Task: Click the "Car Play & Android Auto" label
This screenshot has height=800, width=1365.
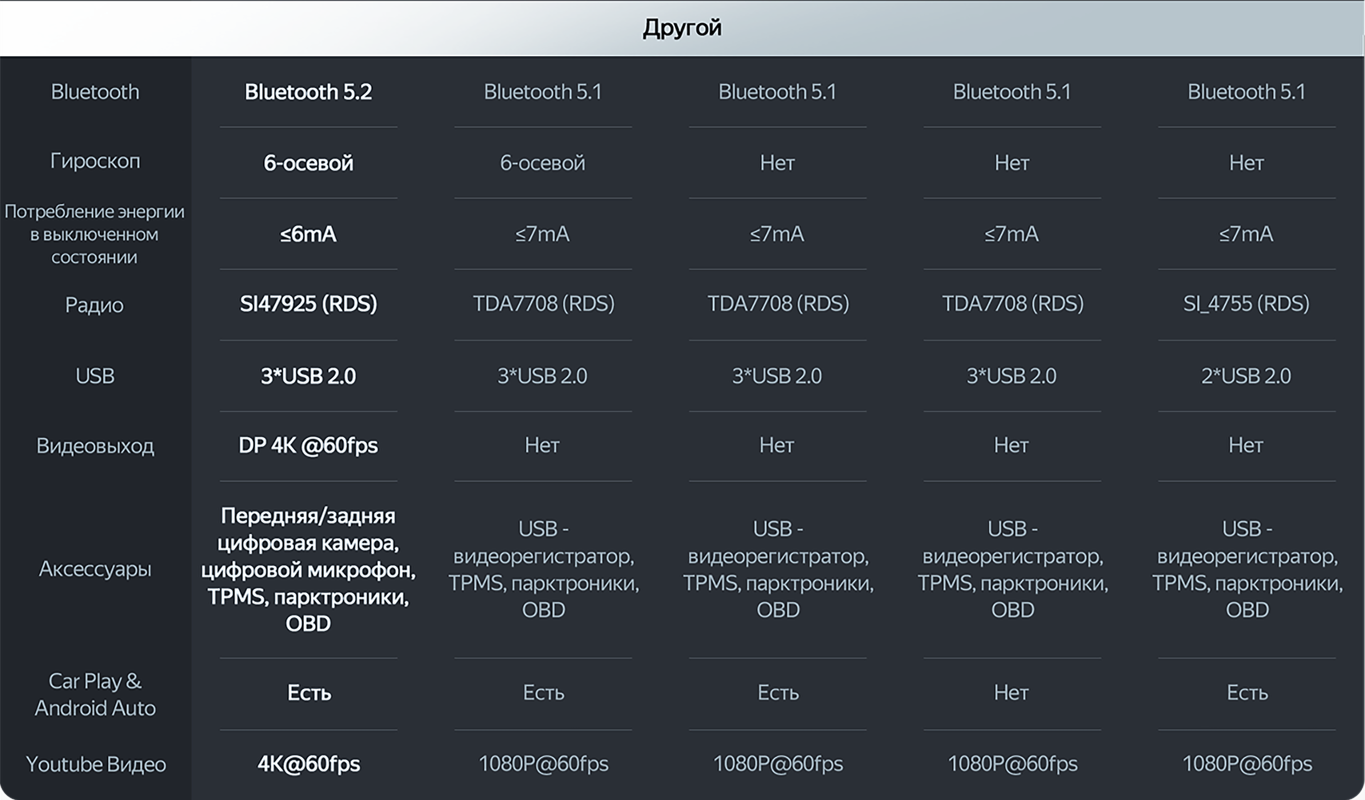Action: (x=95, y=694)
